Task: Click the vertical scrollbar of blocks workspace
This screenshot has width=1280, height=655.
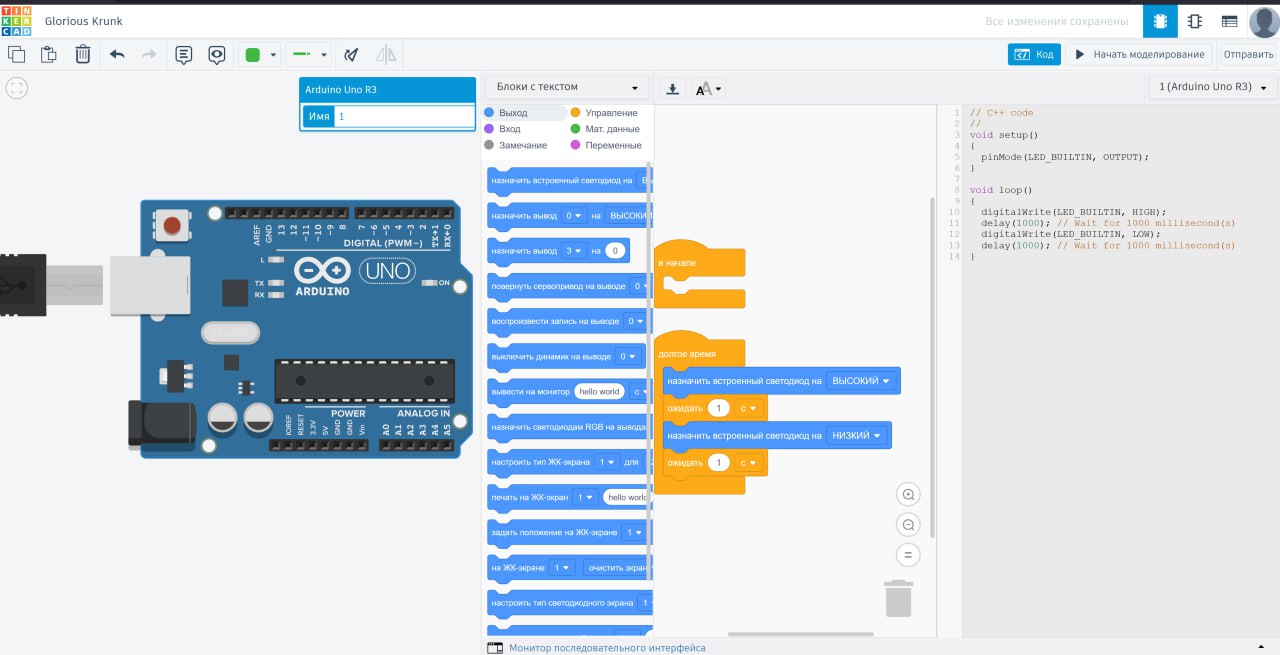Action: 932,366
